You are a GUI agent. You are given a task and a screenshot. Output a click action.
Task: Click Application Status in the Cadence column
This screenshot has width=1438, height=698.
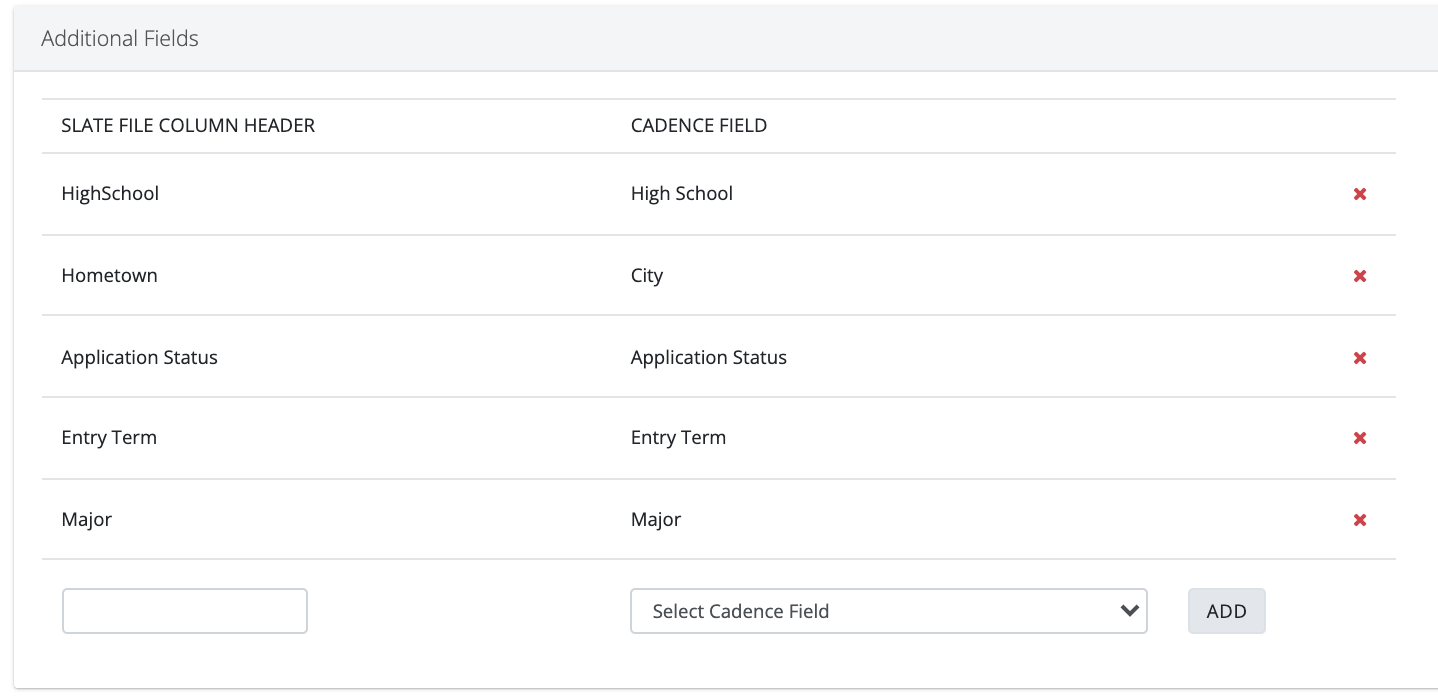(709, 358)
